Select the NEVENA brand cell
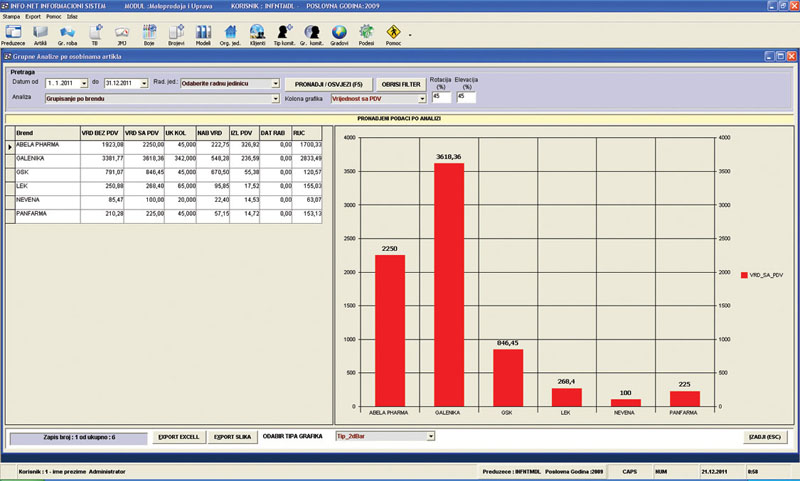The width and height of the screenshot is (800, 481). pyautogui.click(x=47, y=201)
